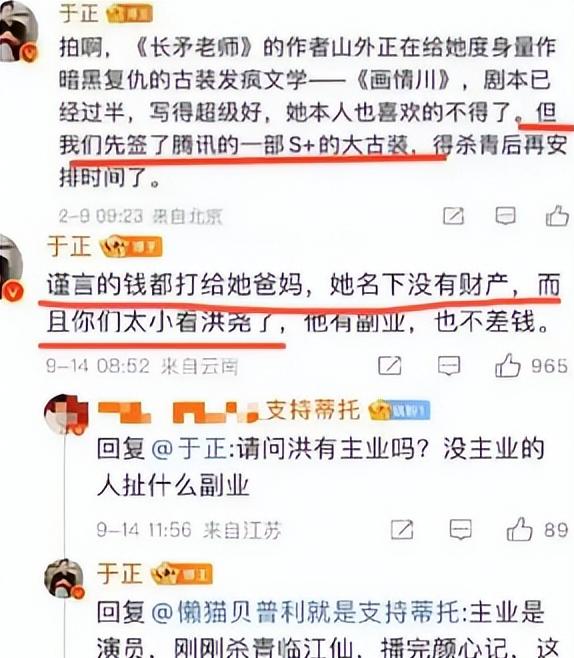Share the first 于正 comment about 画情川
This screenshot has height=658, width=574.
(x=454, y=216)
